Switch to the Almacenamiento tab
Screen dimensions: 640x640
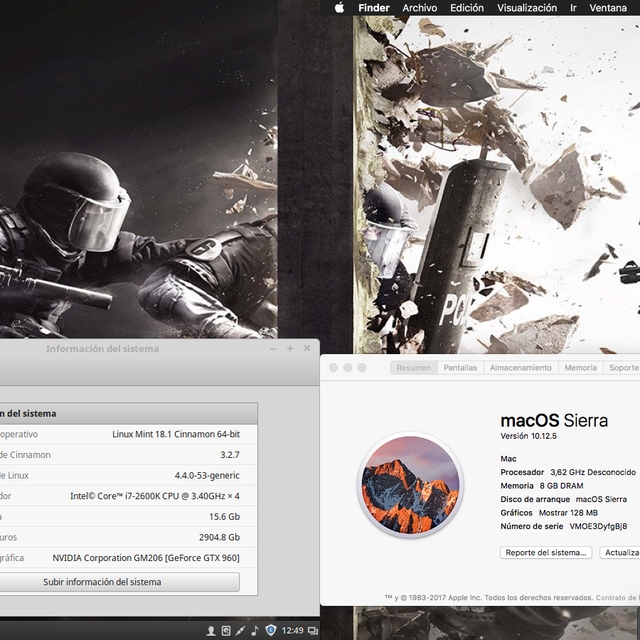pos(521,368)
